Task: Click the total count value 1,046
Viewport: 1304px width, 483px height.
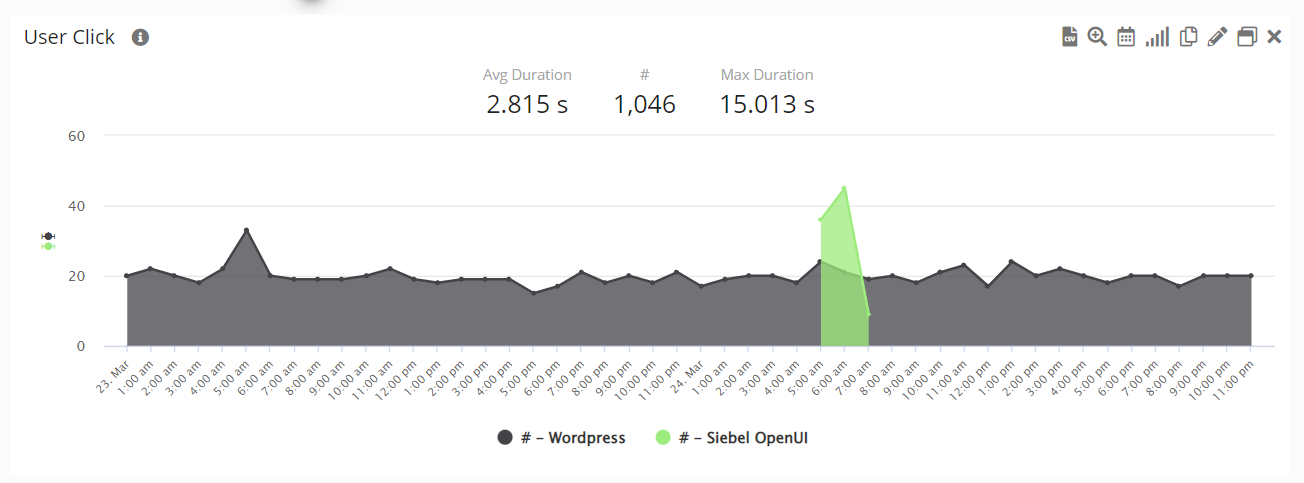Action: [645, 104]
